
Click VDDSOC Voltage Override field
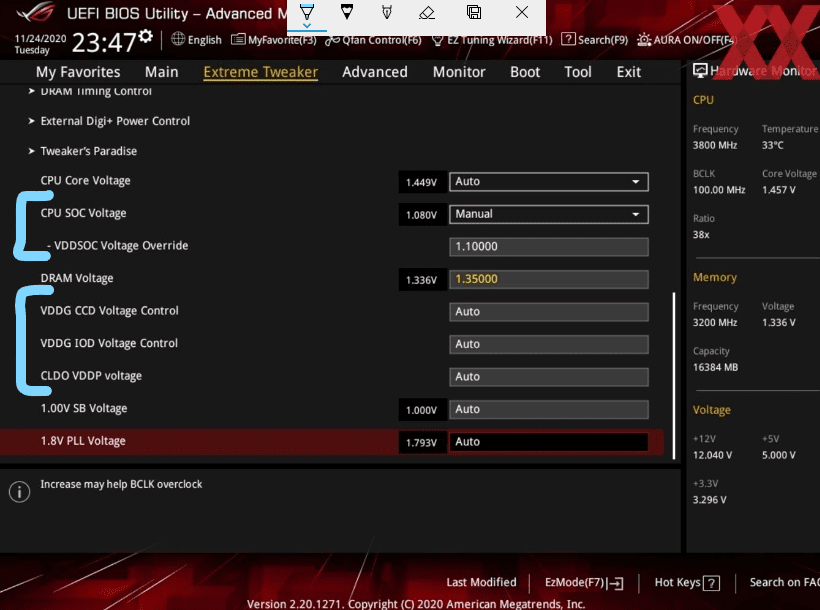pos(549,246)
